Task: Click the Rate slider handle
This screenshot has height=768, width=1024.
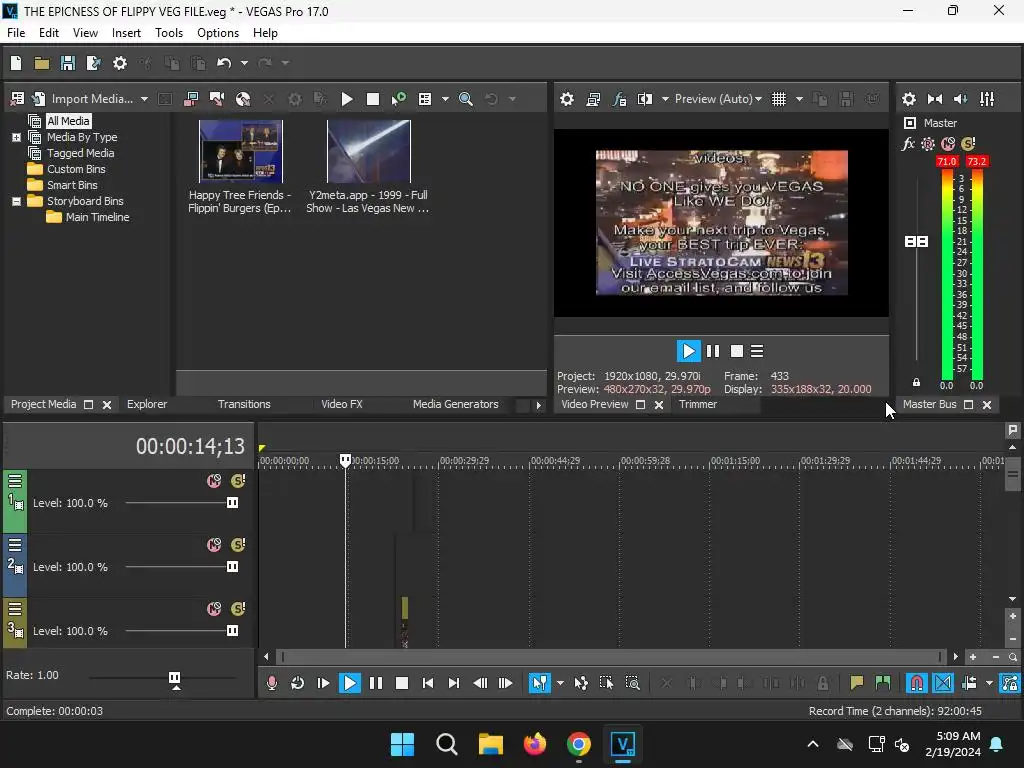Action: pyautogui.click(x=174, y=678)
